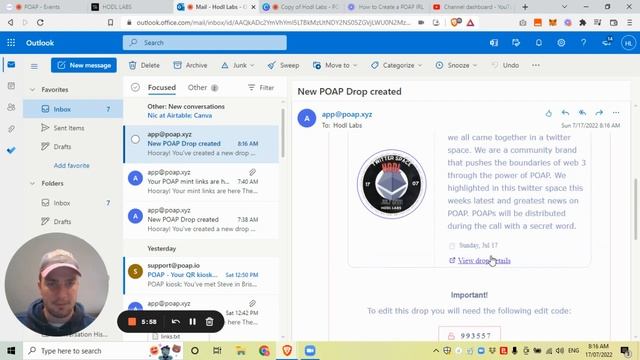This screenshot has height=360, width=640.
Task: Open View drop details link
Action: 484,260
